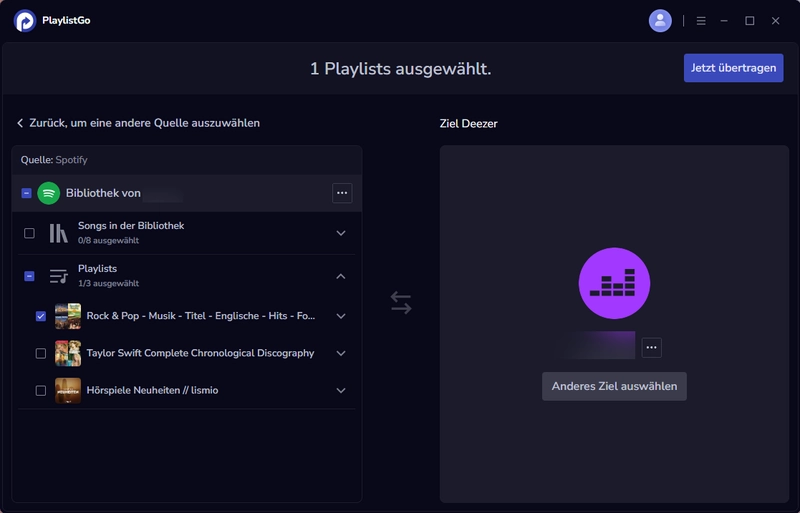Toggle the Playlists group checkbox
Image resolution: width=800 pixels, height=513 pixels.
click(x=30, y=276)
